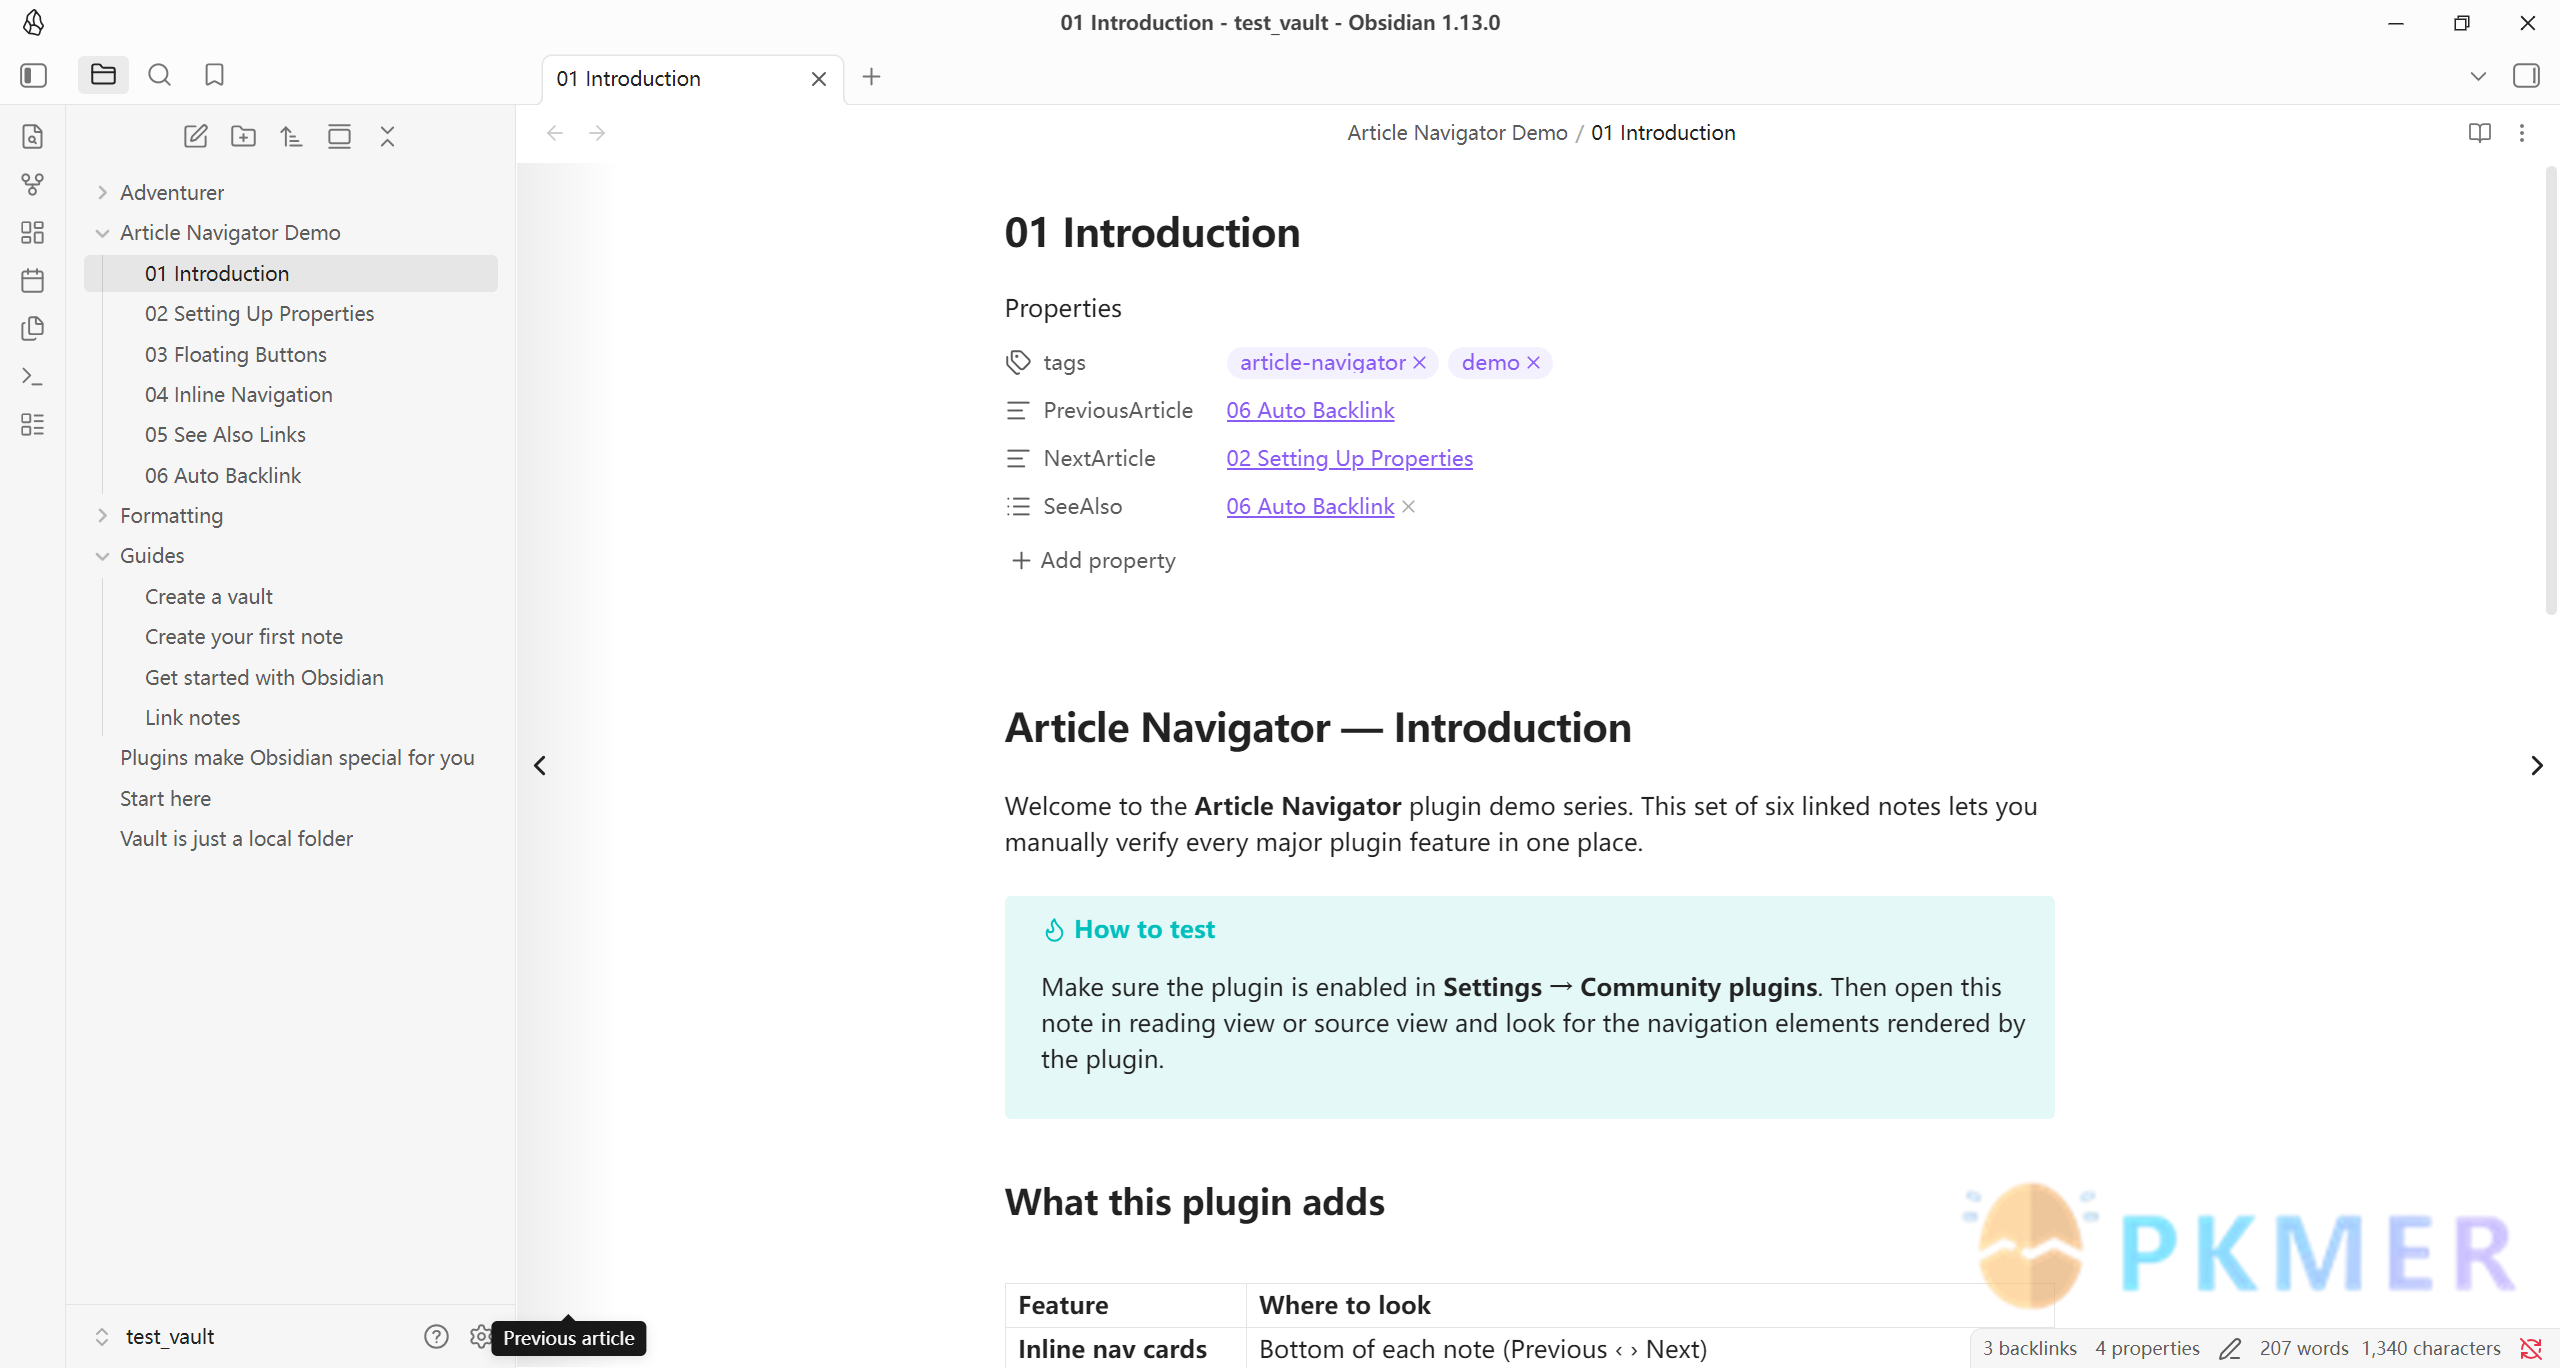Open a new tab with plus button

[x=871, y=77]
